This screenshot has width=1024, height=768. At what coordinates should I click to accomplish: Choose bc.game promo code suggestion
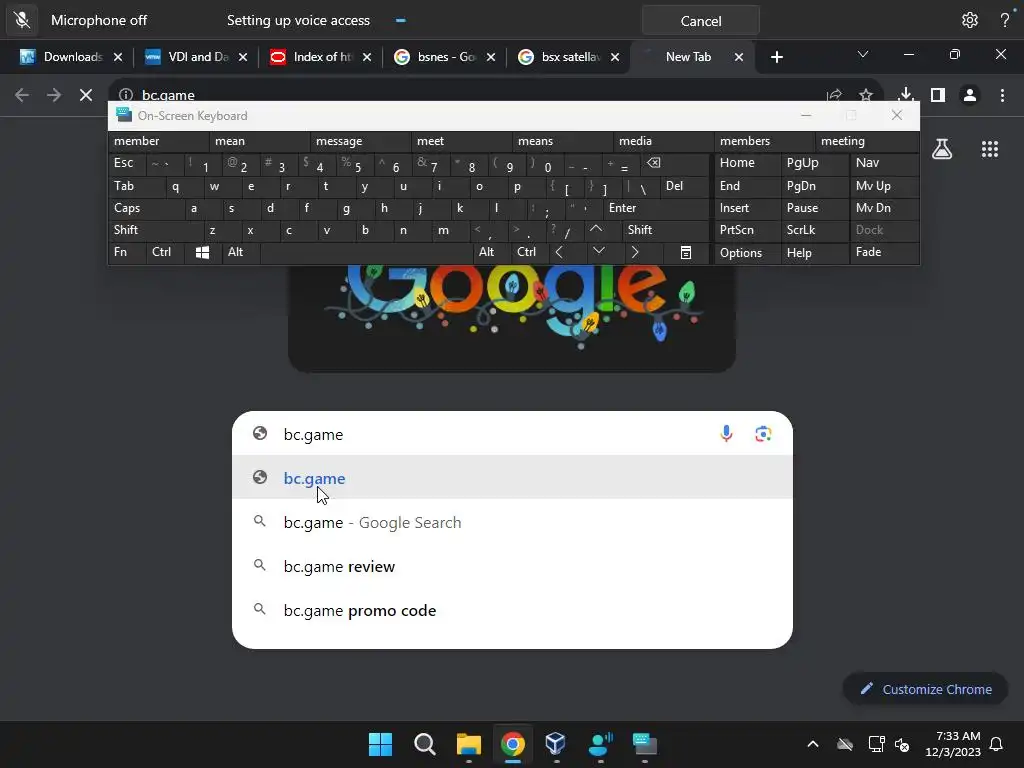pyautogui.click(x=513, y=611)
